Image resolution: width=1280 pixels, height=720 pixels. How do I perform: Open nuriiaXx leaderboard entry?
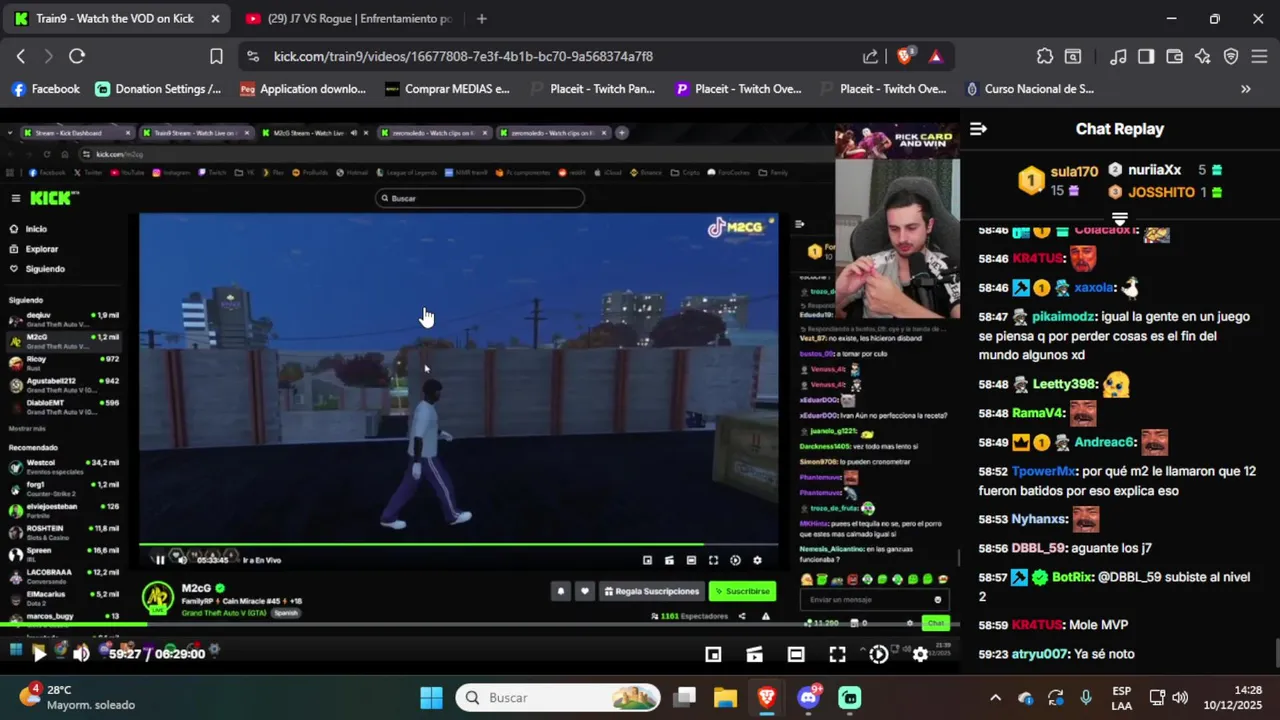(x=1154, y=170)
